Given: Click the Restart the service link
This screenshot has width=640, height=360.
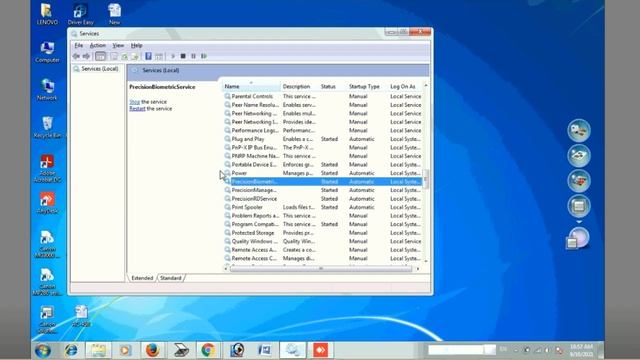Looking at the screenshot, I should pos(137,109).
